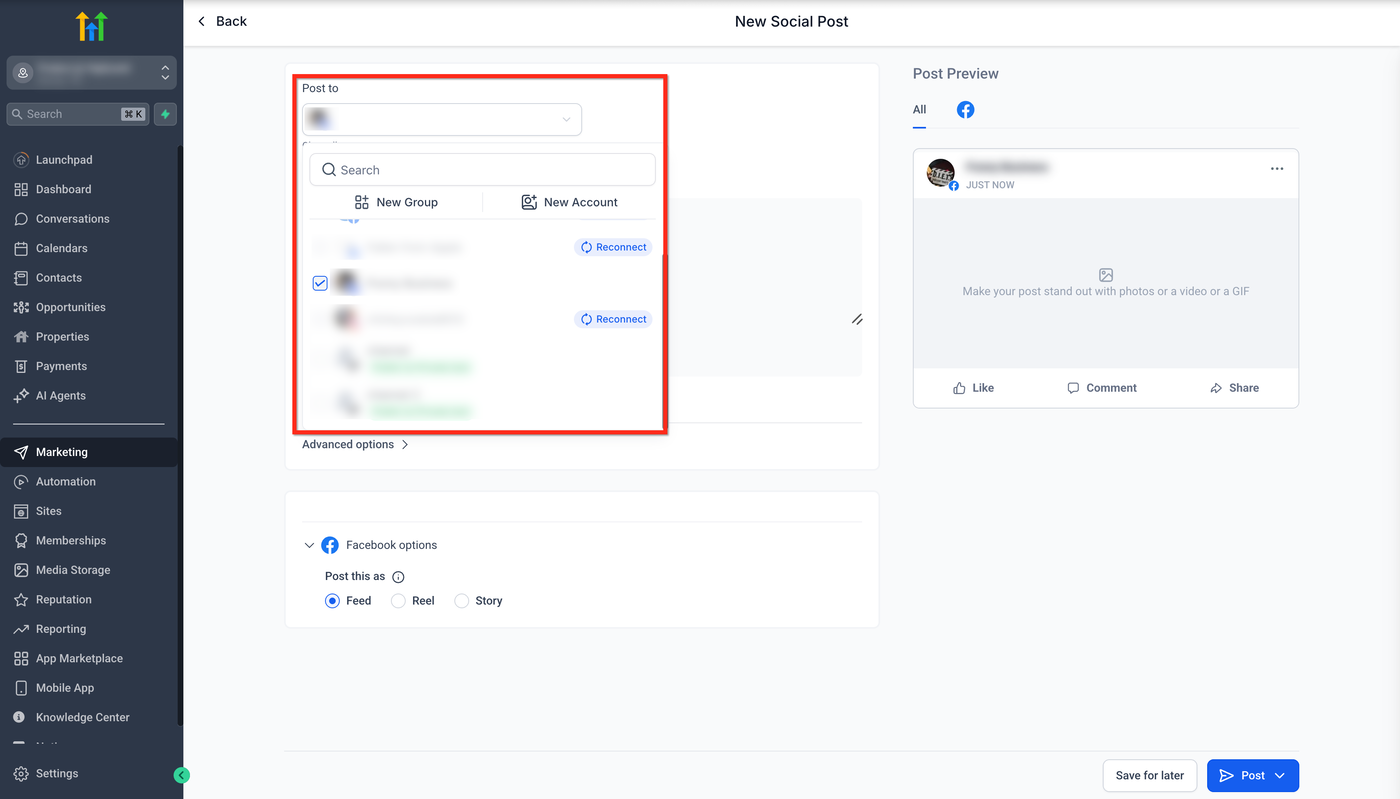Click the green lightning bolt quick-action icon

click(x=166, y=114)
